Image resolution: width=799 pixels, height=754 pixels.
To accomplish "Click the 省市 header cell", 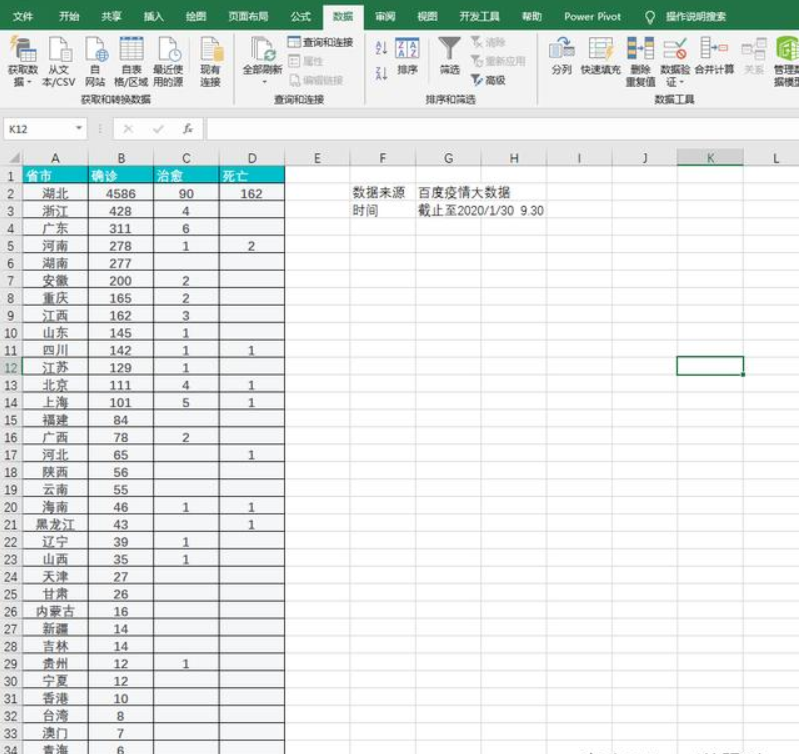I will click(x=55, y=176).
